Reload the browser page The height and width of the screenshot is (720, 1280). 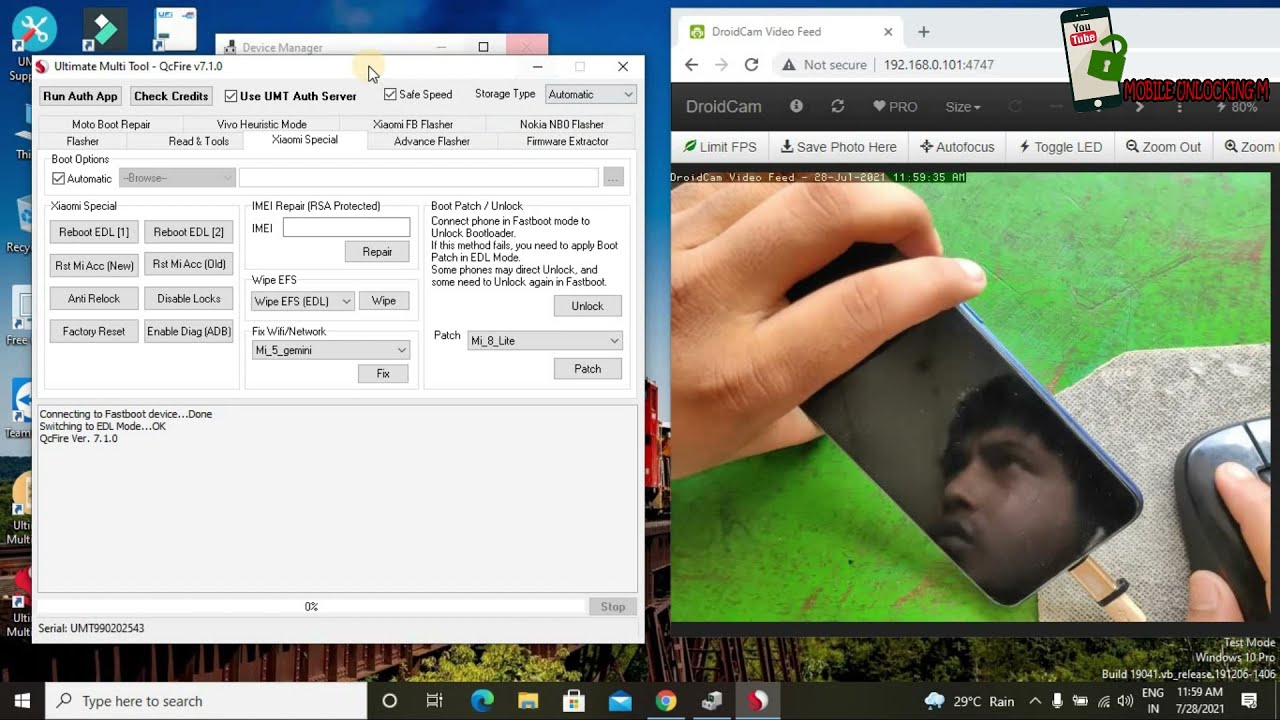(751, 64)
